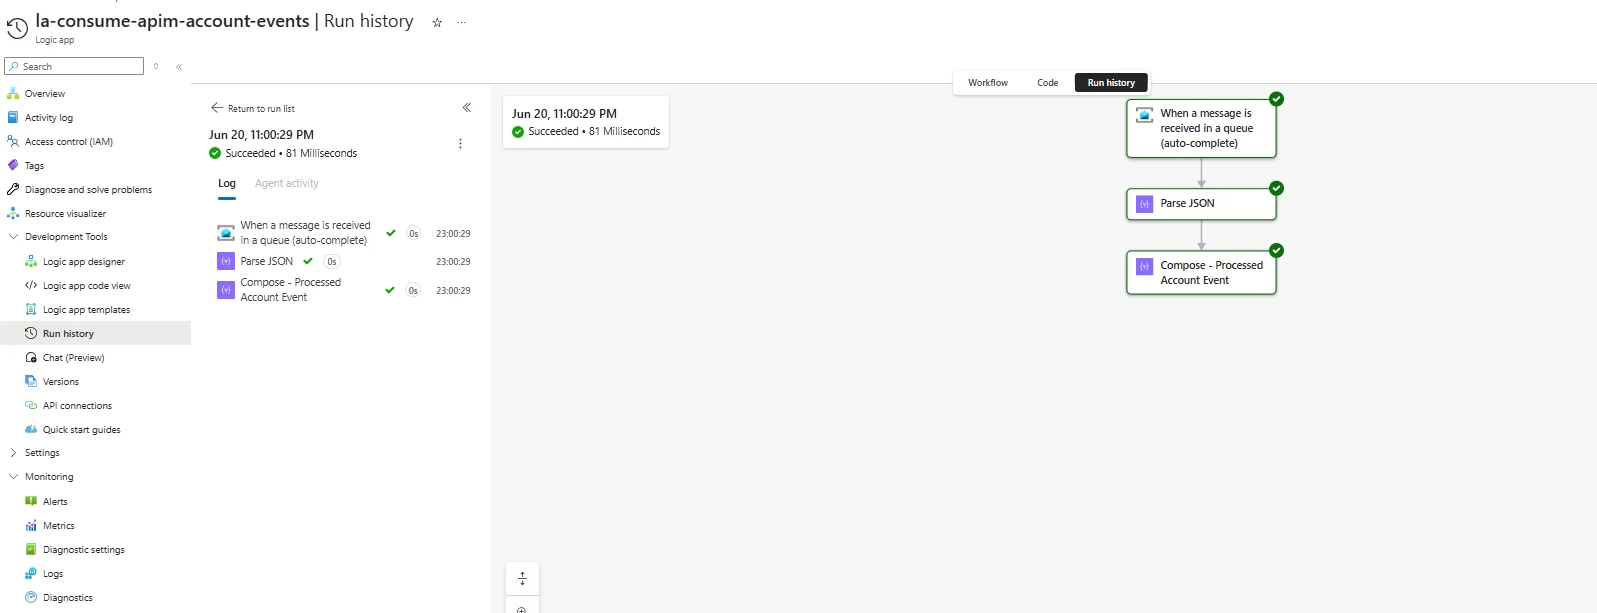The image size is (1597, 613).
Task: Click 'Succeeded • 81 Milliseconds' in log panel
Action: (291, 154)
